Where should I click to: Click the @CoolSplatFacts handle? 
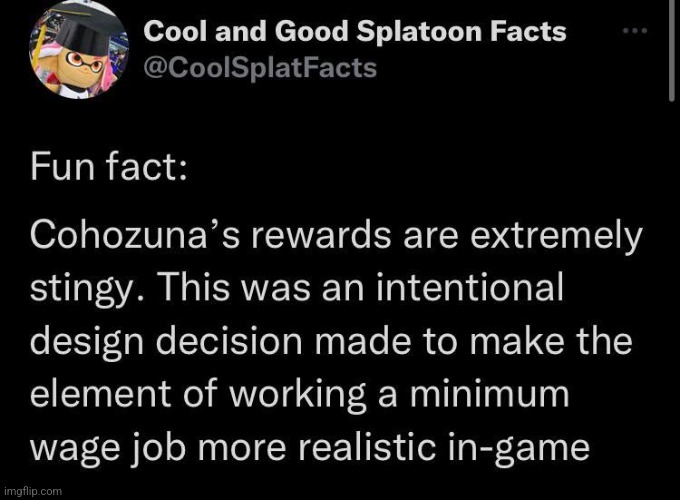[x=260, y=68]
